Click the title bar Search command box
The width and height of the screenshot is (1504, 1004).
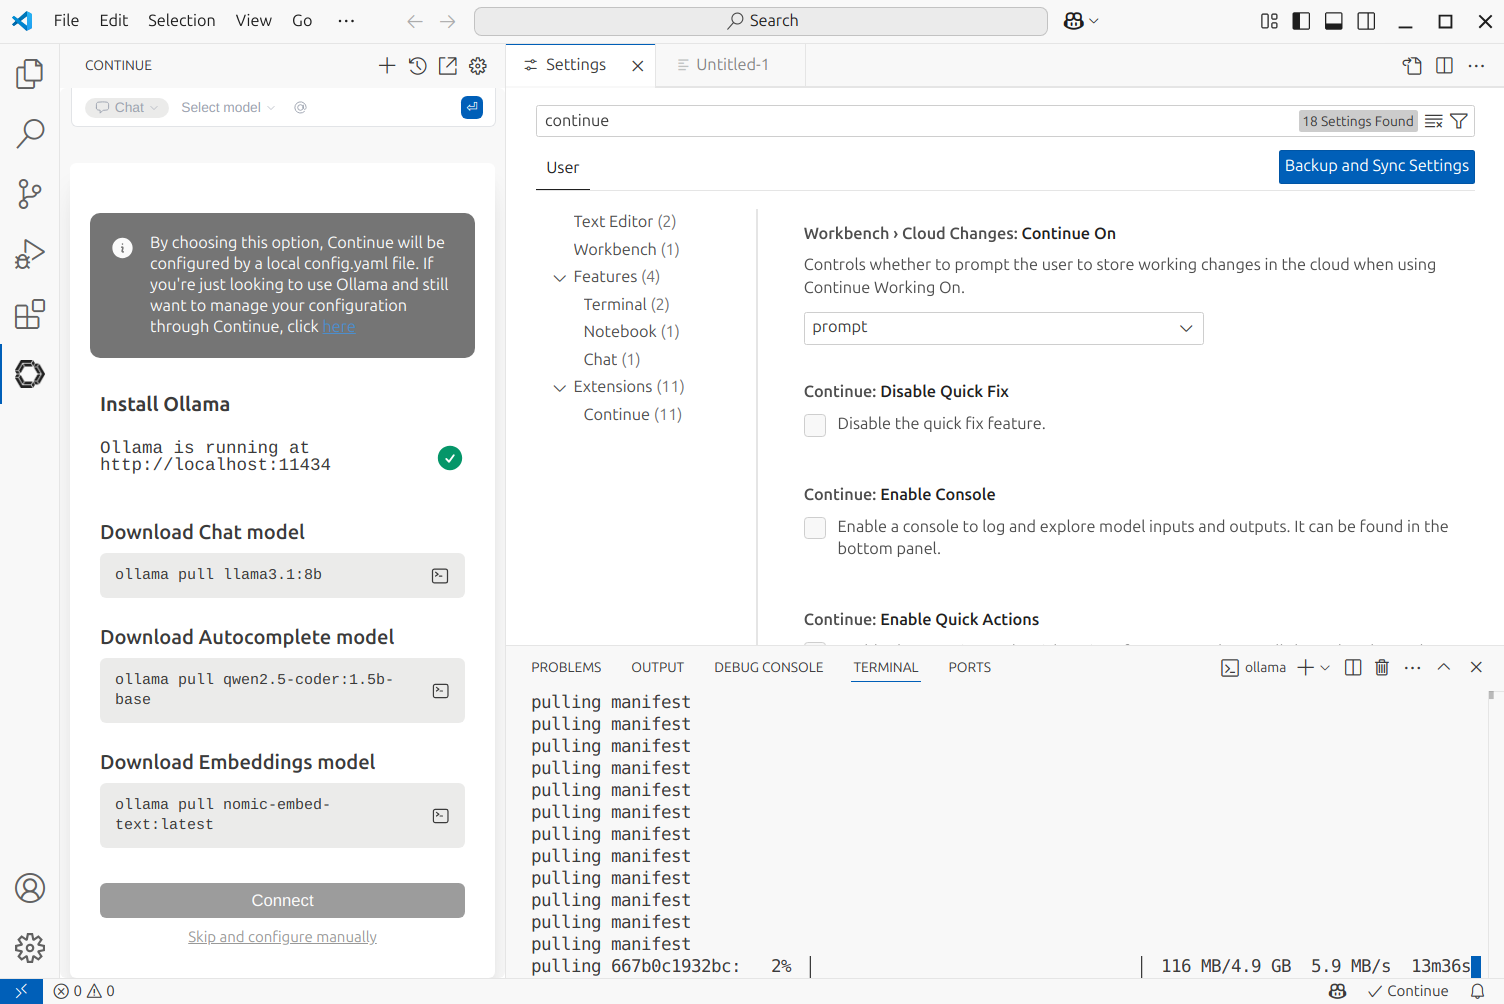tap(761, 21)
